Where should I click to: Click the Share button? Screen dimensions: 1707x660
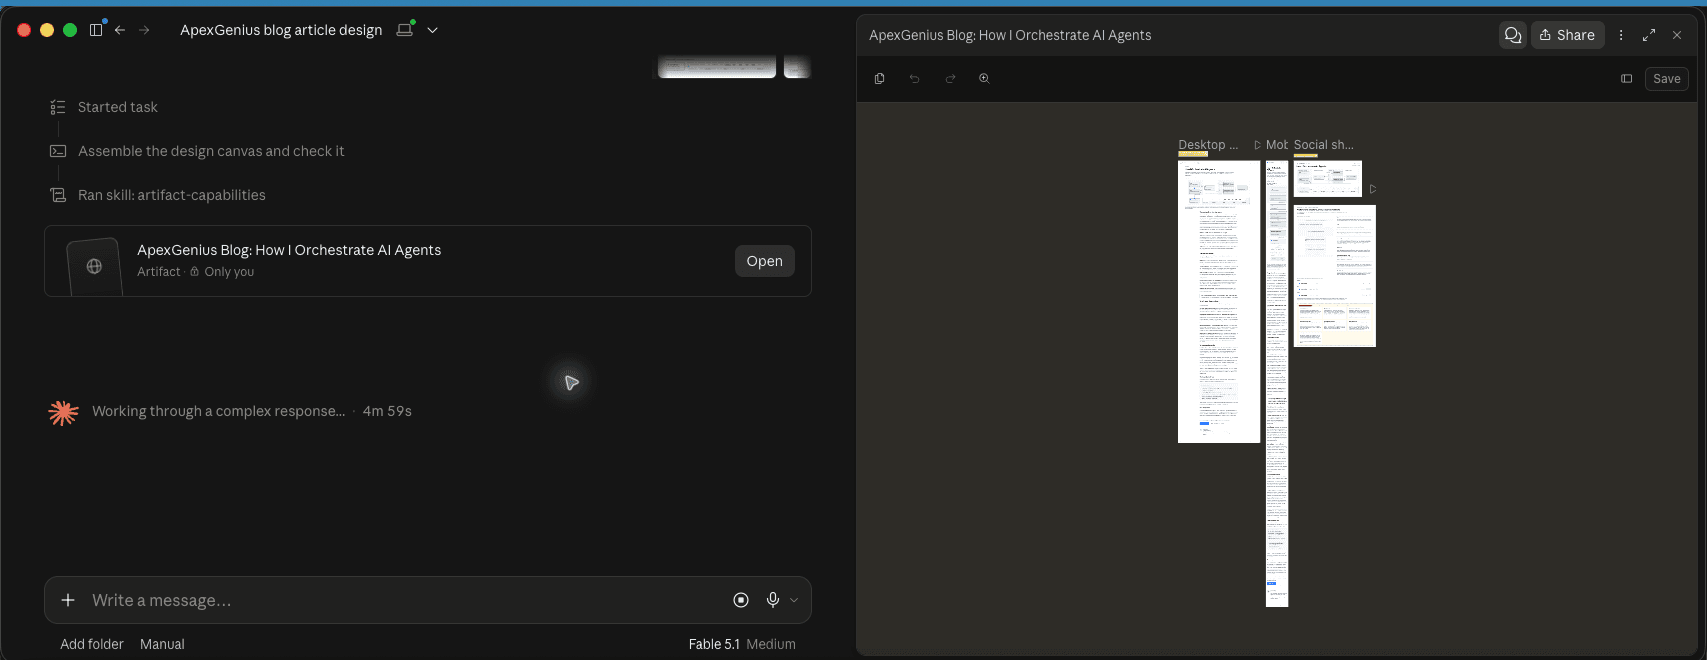[1567, 35]
